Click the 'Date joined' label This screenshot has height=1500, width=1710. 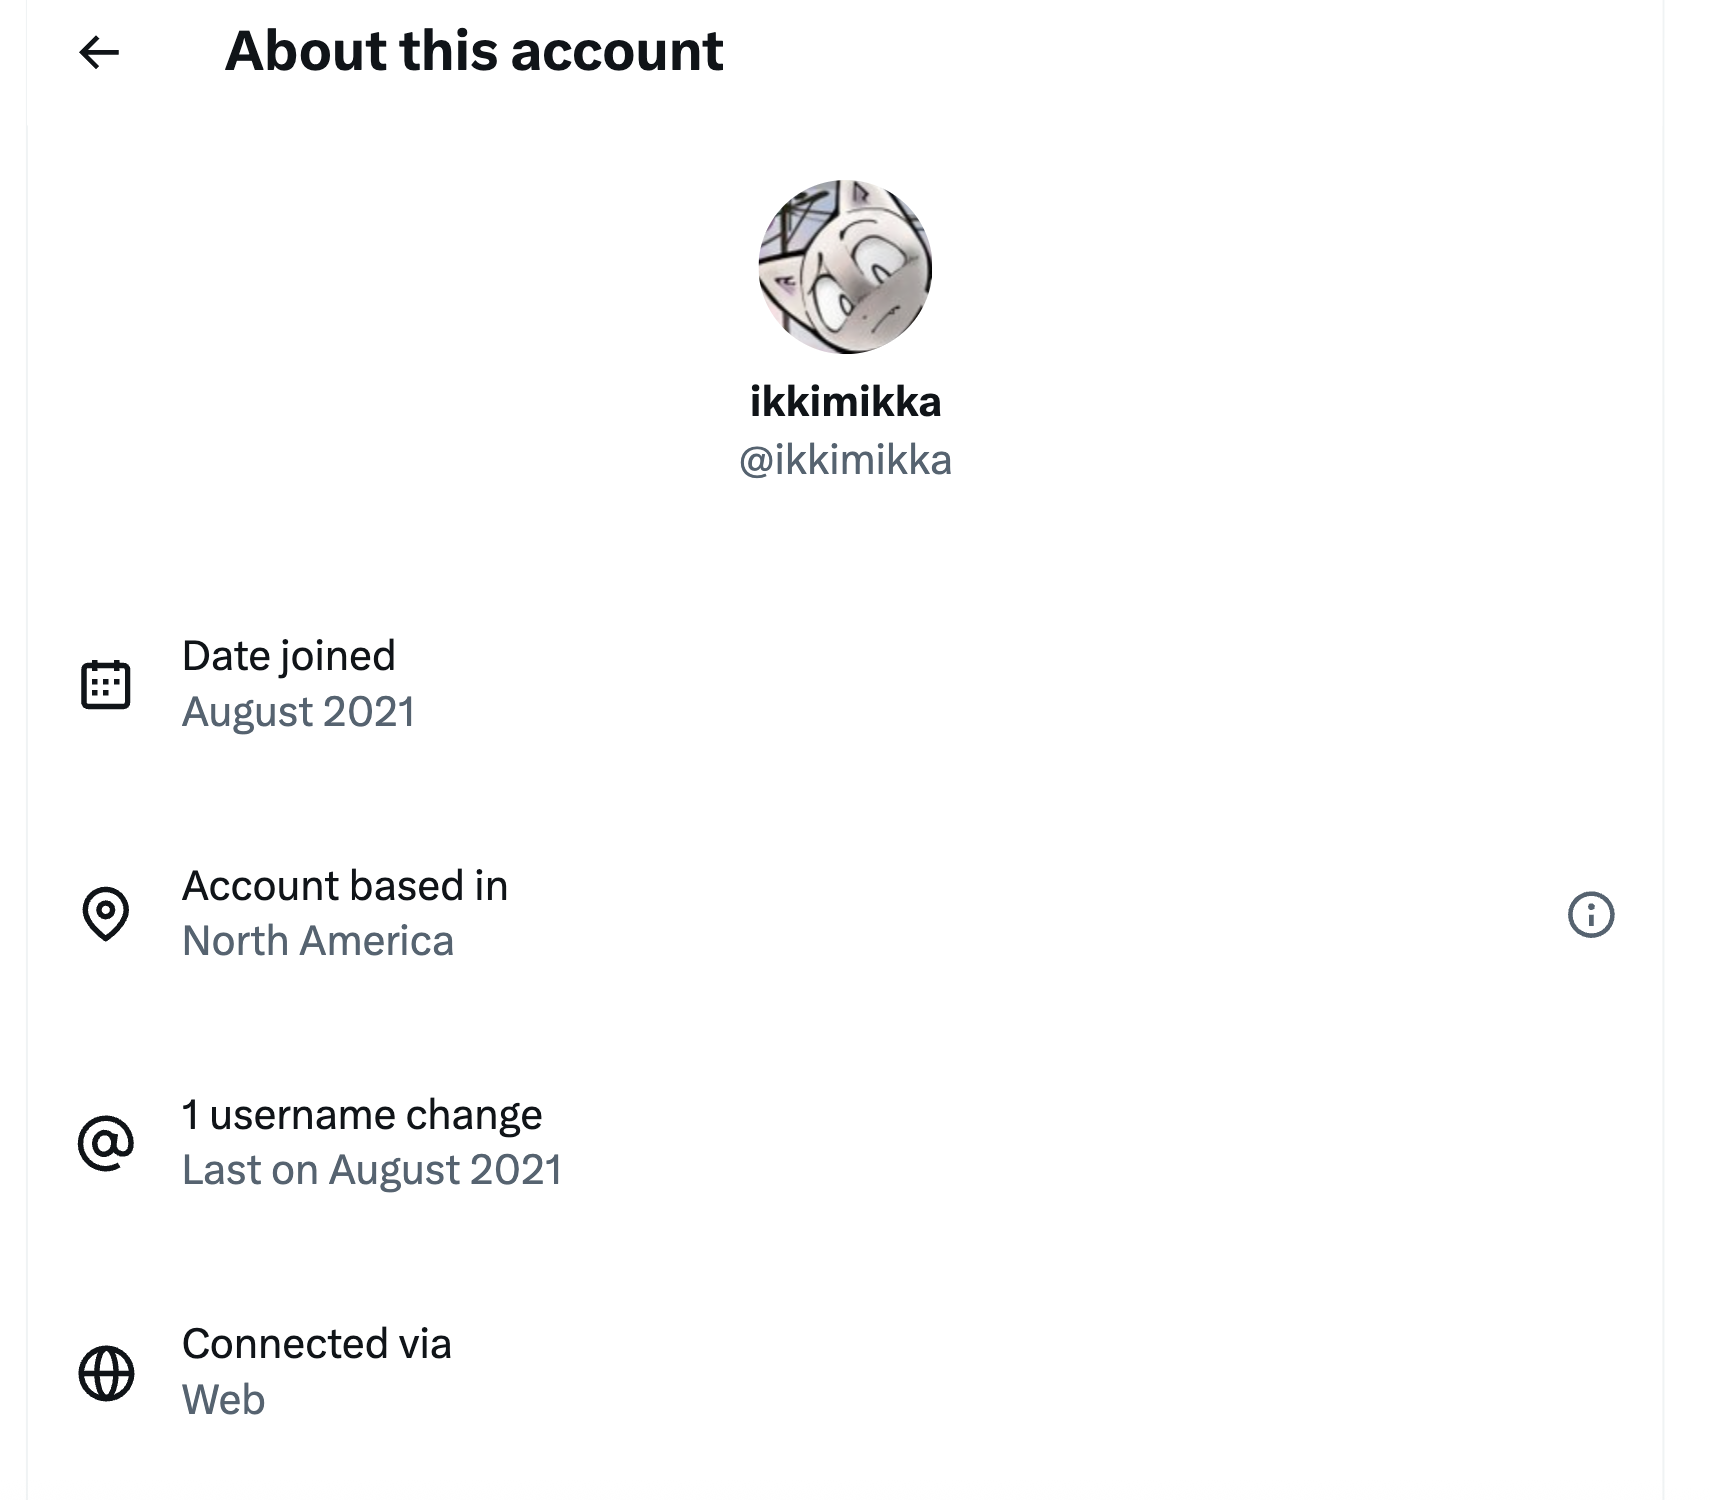289,656
